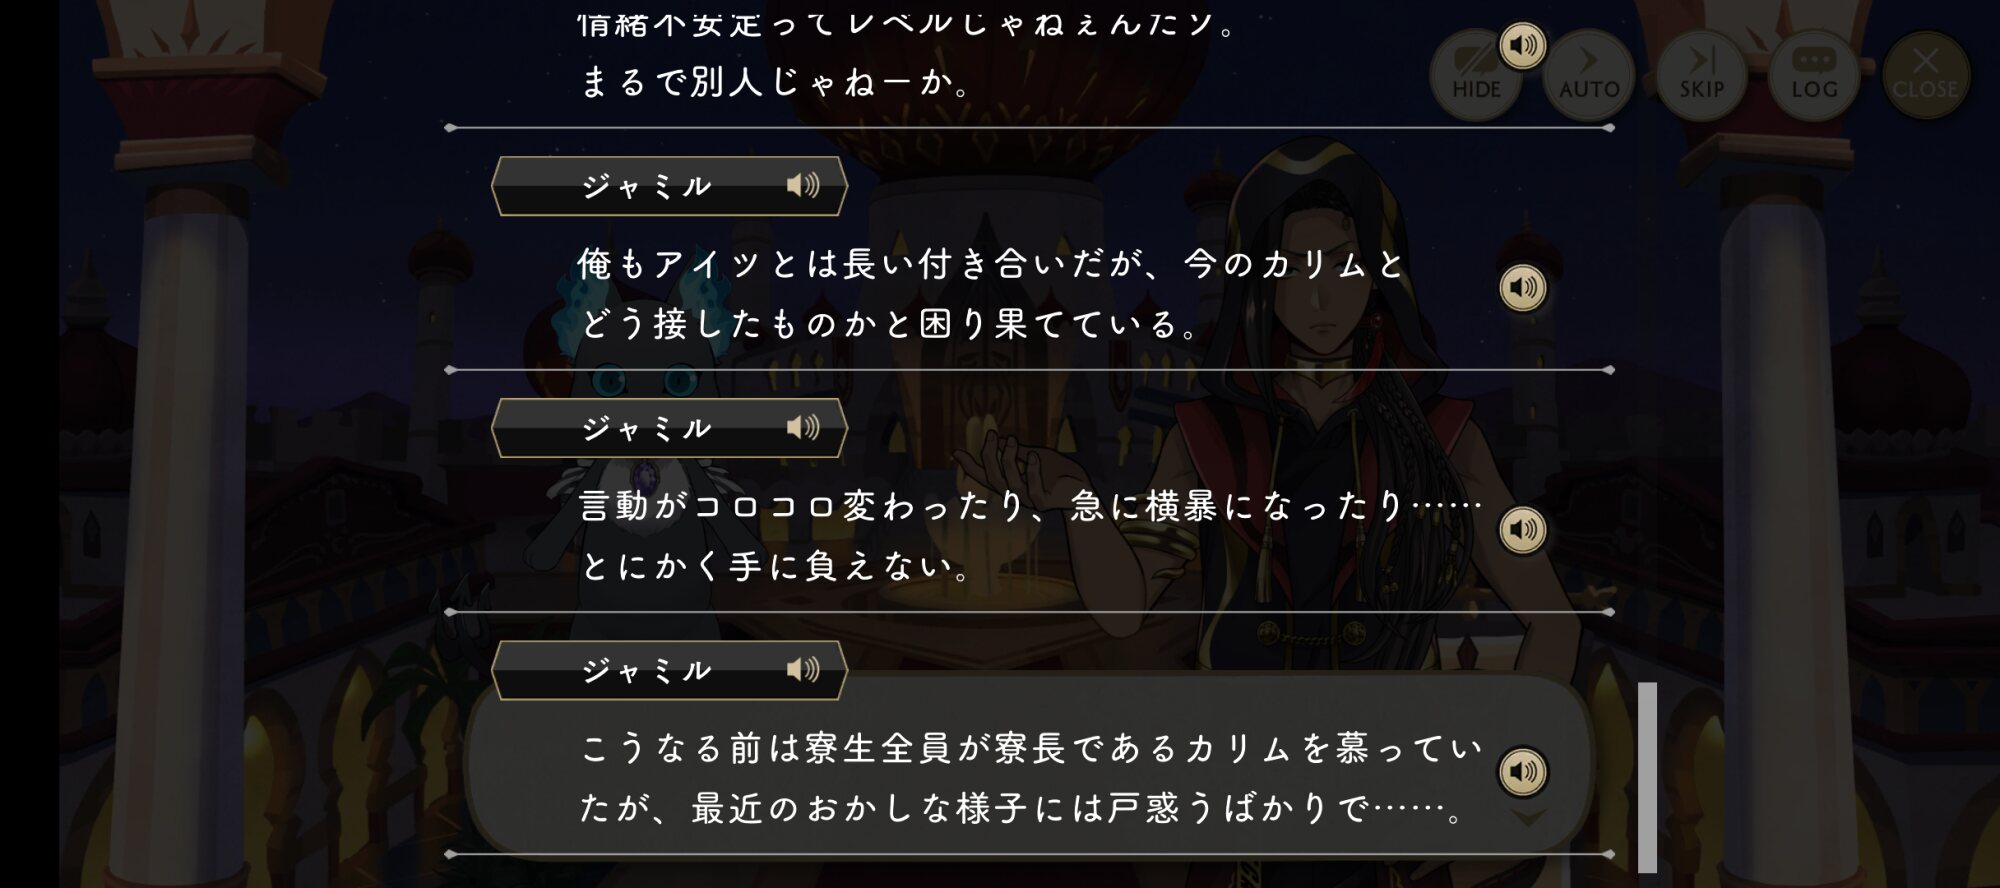The height and width of the screenshot is (888, 2000).
Task: Play voice for 言動がコロコロ変わったり line
Action: click(1522, 530)
